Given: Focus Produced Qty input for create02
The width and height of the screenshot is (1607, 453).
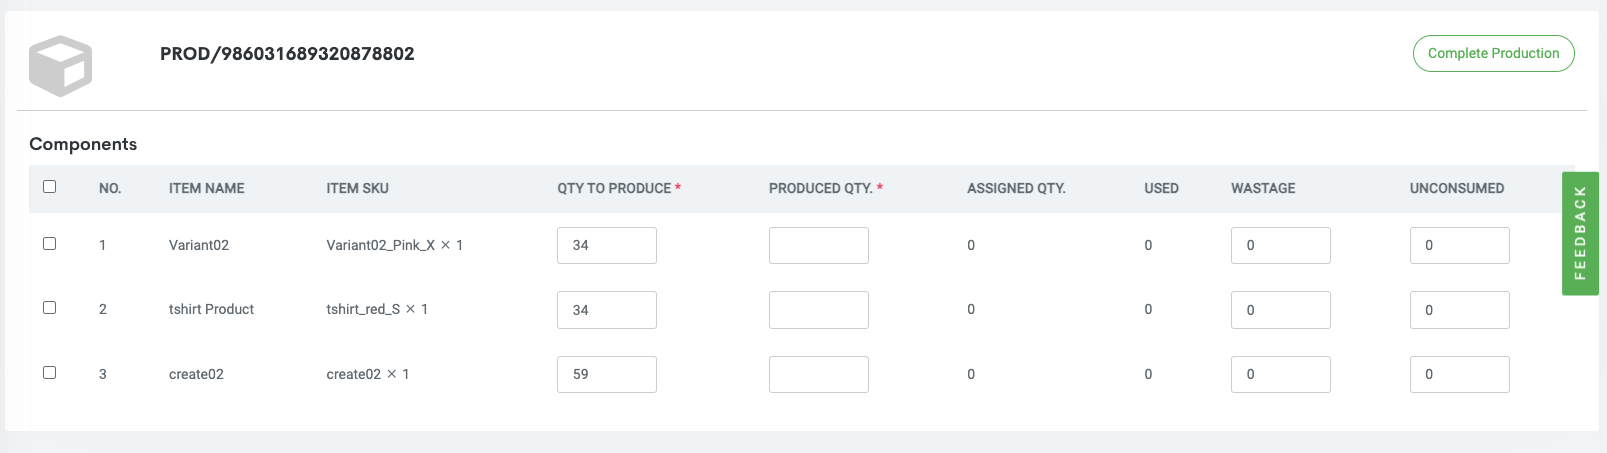Looking at the screenshot, I should [819, 374].
